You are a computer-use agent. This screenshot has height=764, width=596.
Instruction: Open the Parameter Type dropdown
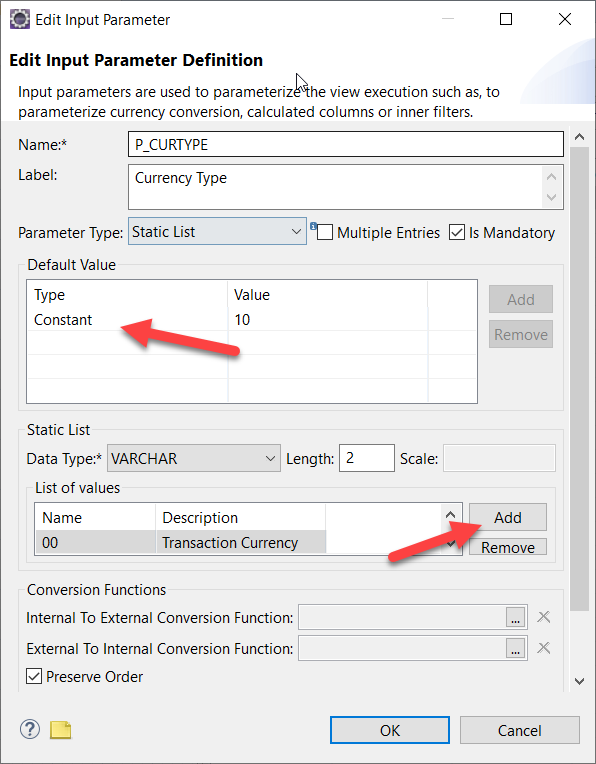217,231
